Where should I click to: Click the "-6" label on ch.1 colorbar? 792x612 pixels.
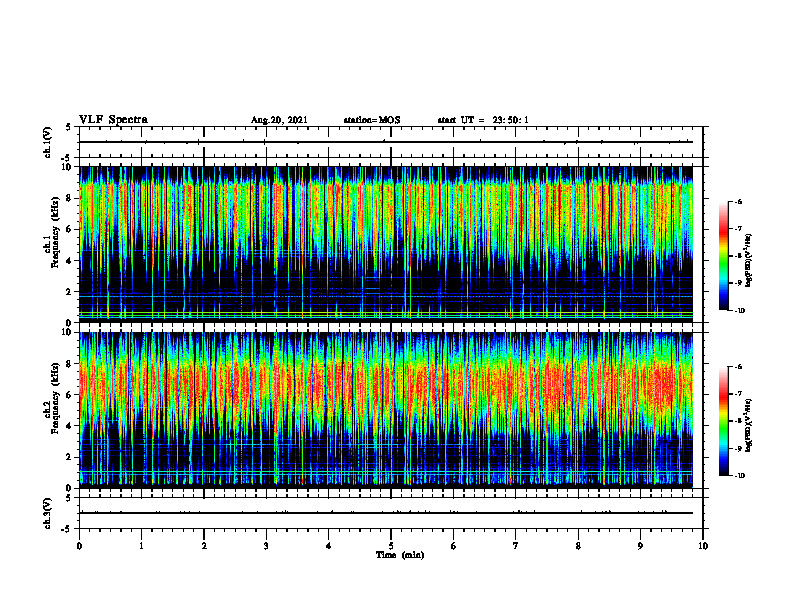(738, 201)
